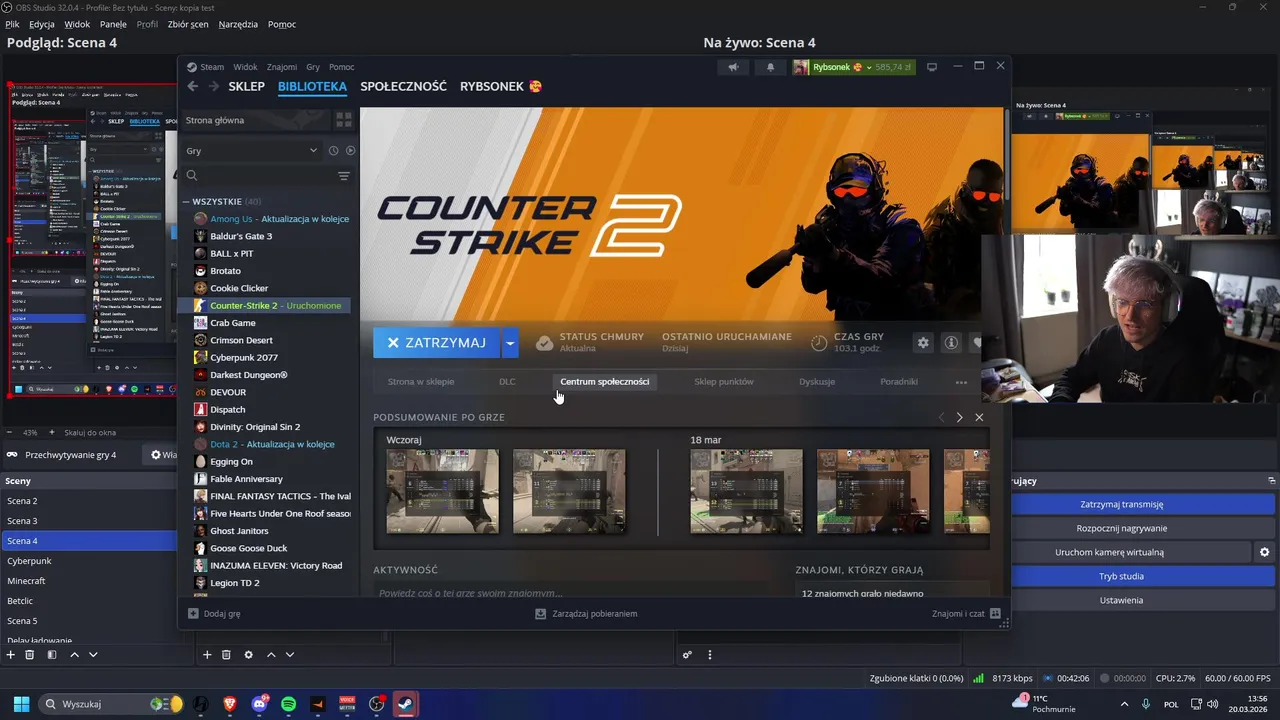
Task: Open Counter-Strike 2 settings gear
Action: click(923, 343)
